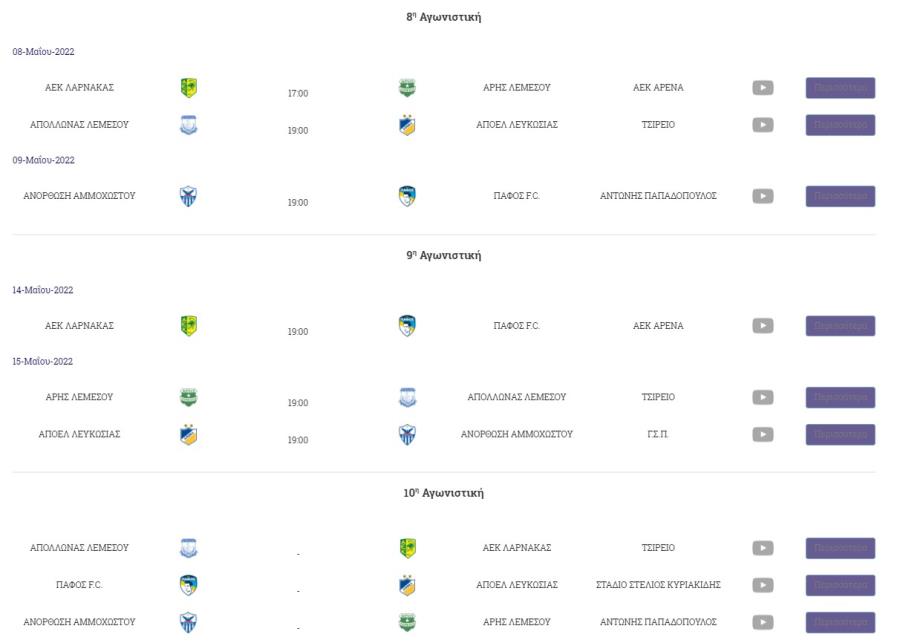Open ΣΤΑΔΙΟ ΣΤΕΛΙΟΣ ΚΥΡΙΑΚΙΔΗΣ venue
This screenshot has height=643, width=900.
pos(658,585)
